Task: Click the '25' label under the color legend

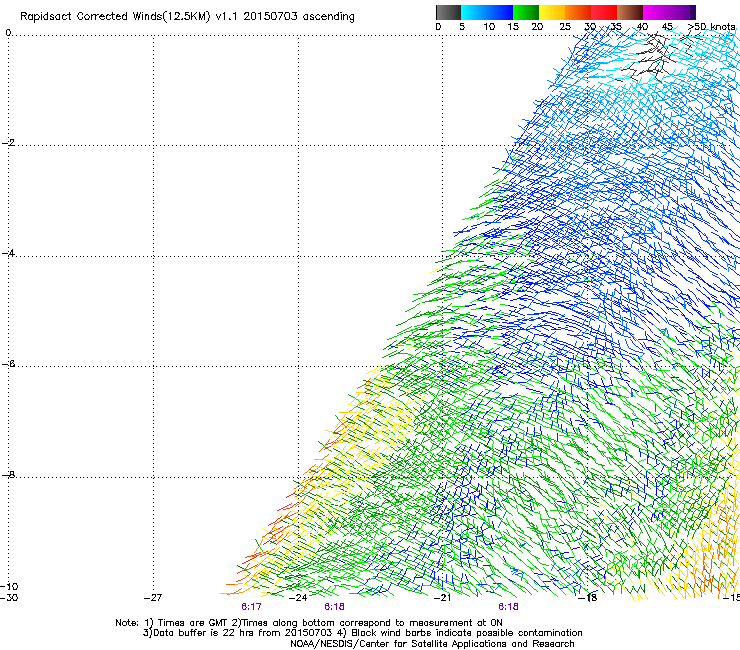Action: coord(565,27)
